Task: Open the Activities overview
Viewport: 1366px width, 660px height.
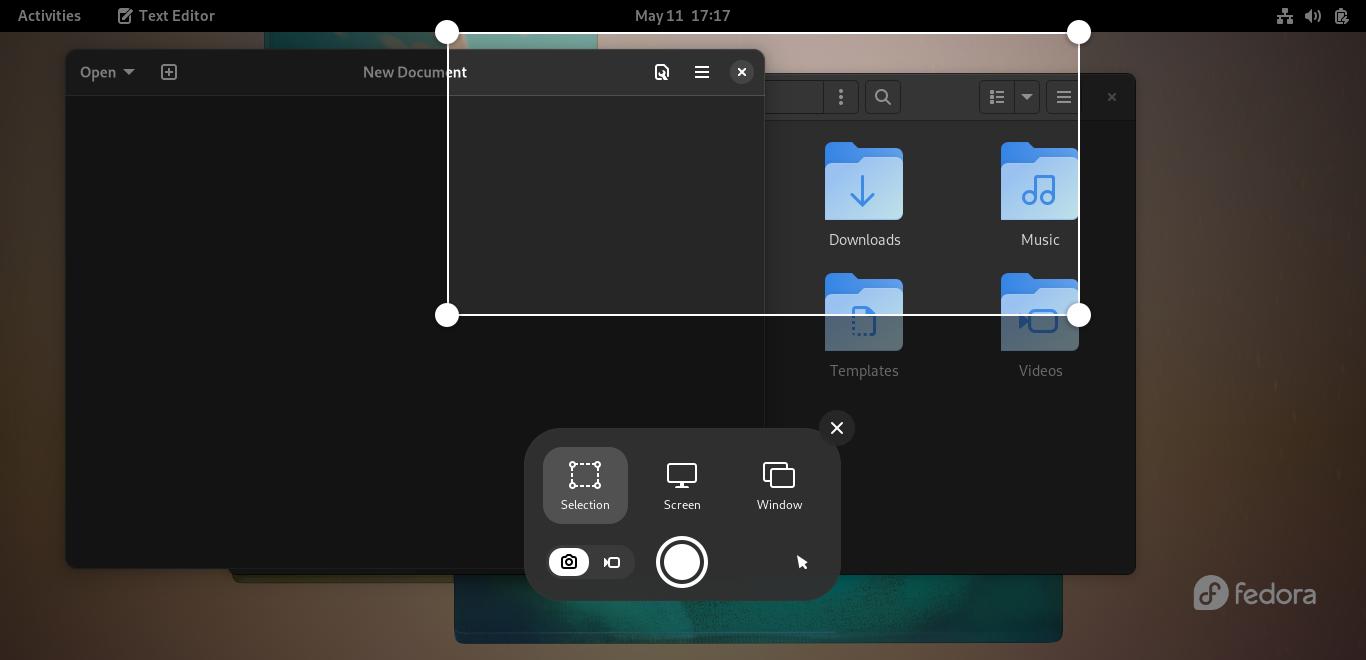Action: (49, 16)
